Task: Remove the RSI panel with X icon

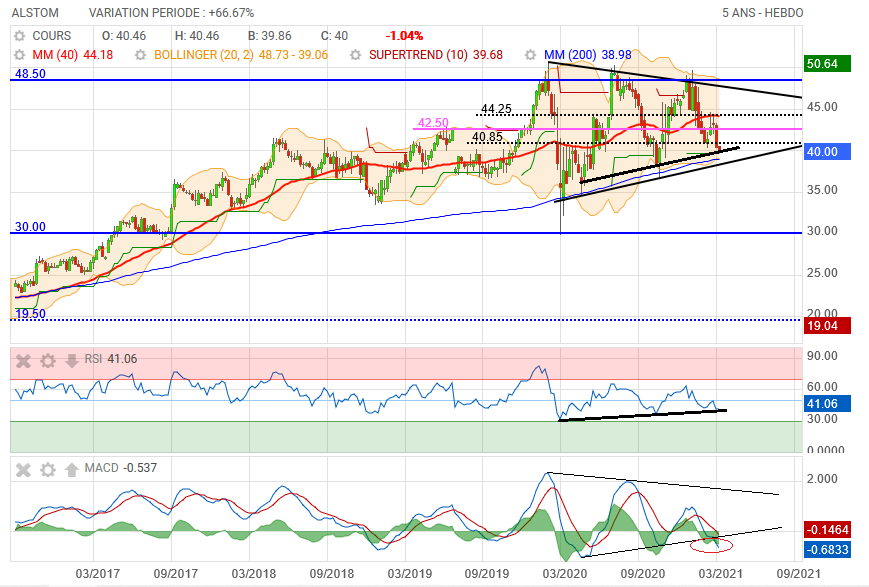Action: tap(23, 361)
